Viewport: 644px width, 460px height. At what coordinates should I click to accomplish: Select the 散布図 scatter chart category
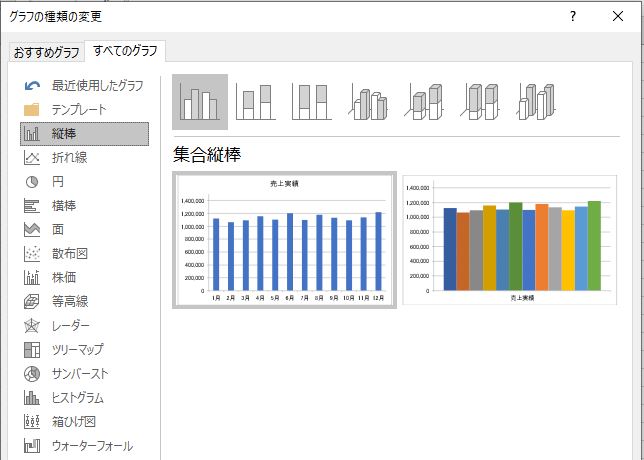84,254
